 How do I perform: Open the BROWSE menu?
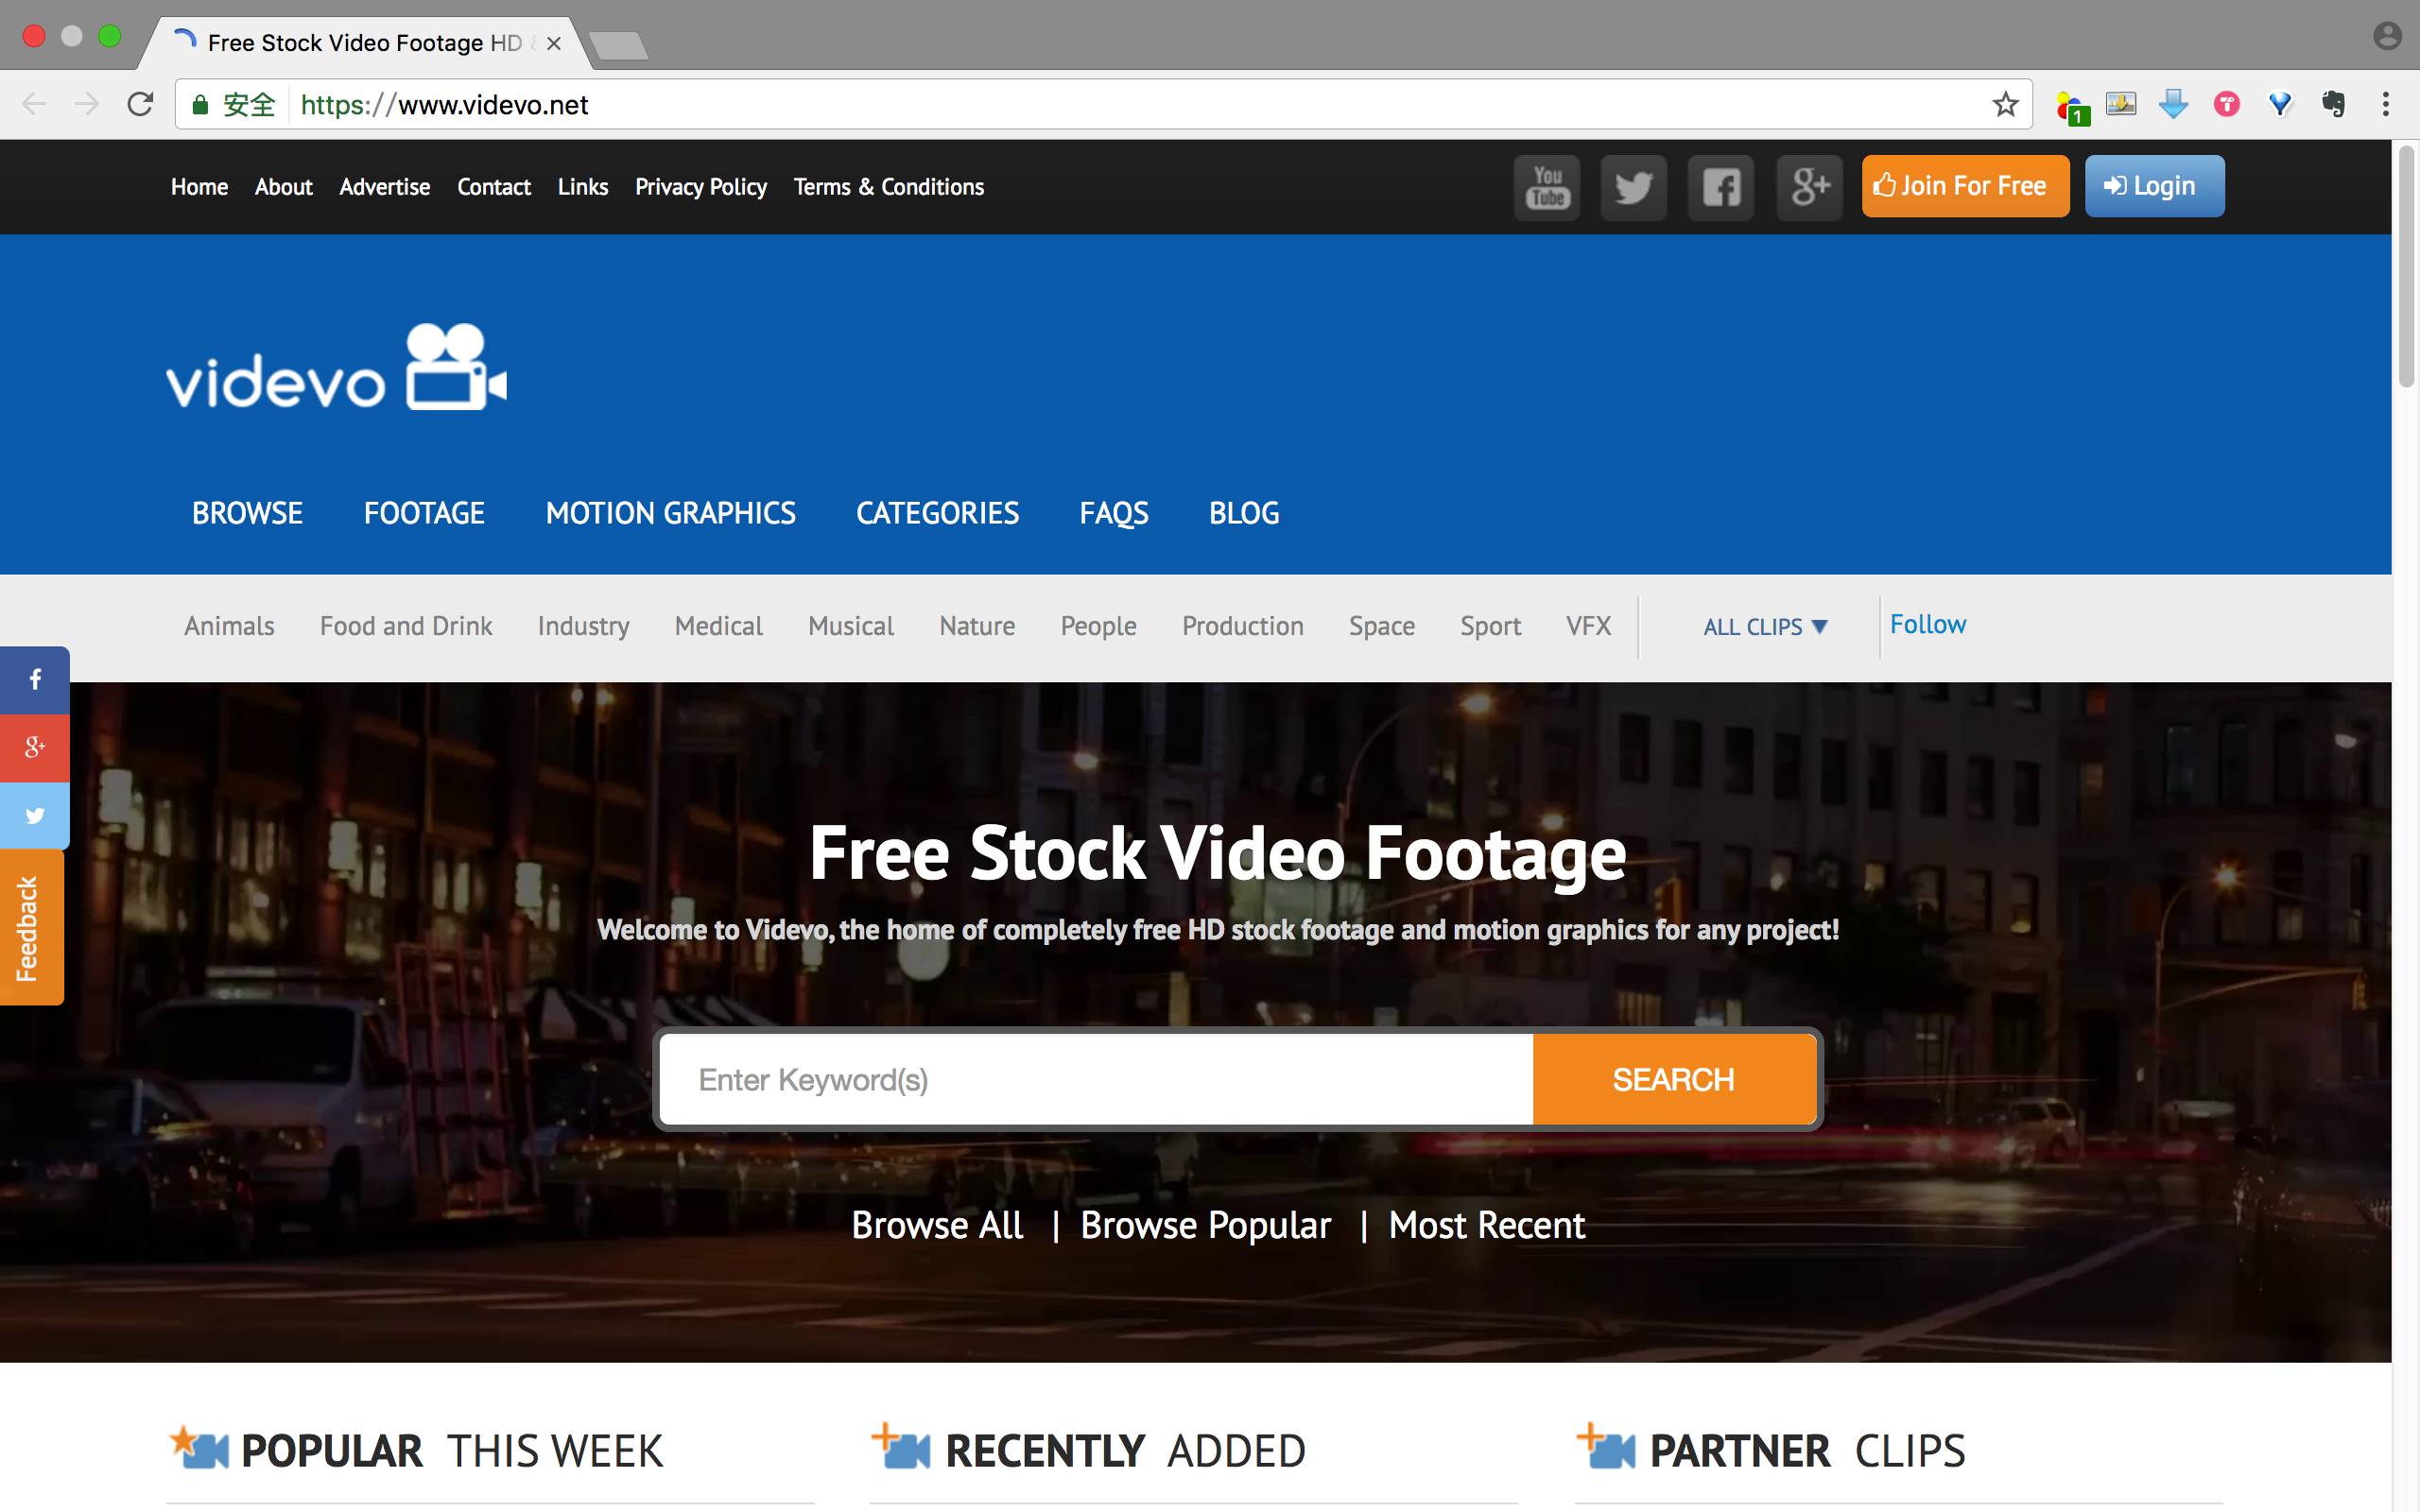(247, 513)
